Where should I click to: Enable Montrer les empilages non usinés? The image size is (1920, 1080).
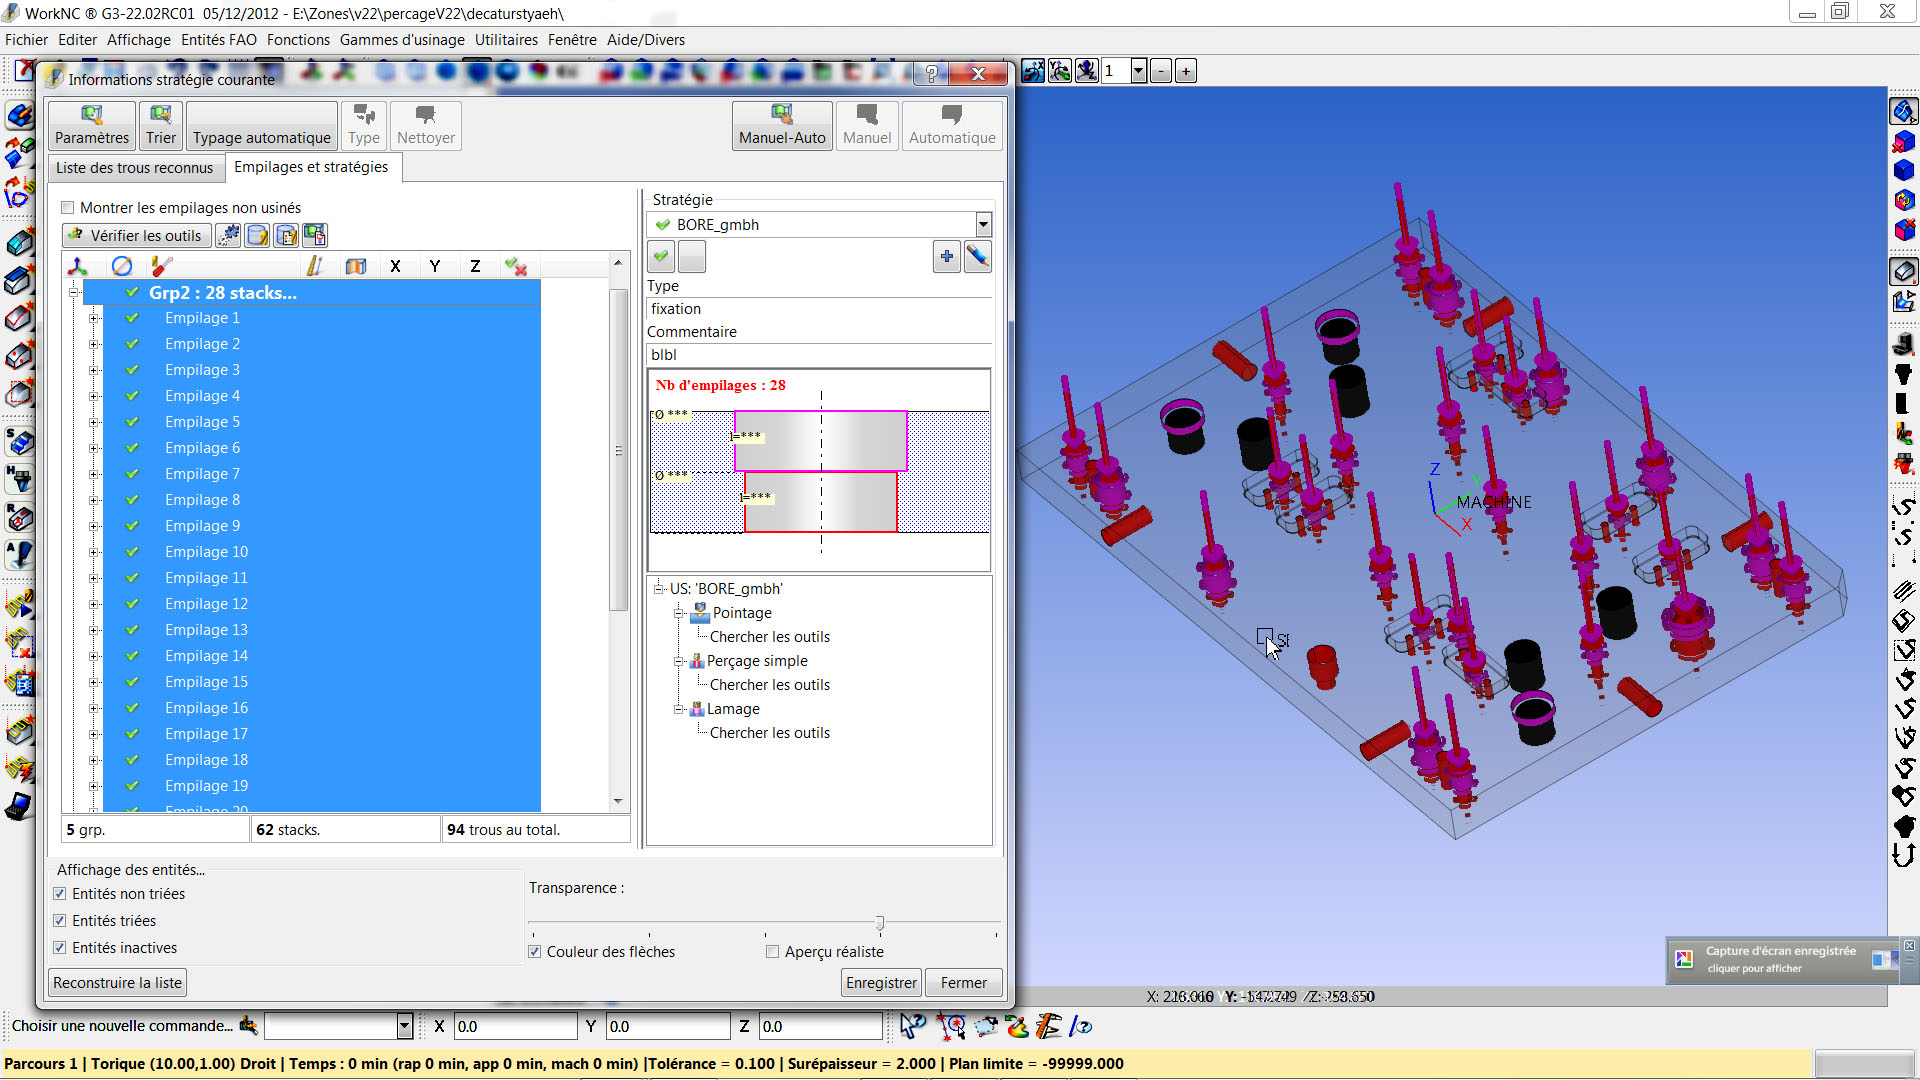click(68, 208)
